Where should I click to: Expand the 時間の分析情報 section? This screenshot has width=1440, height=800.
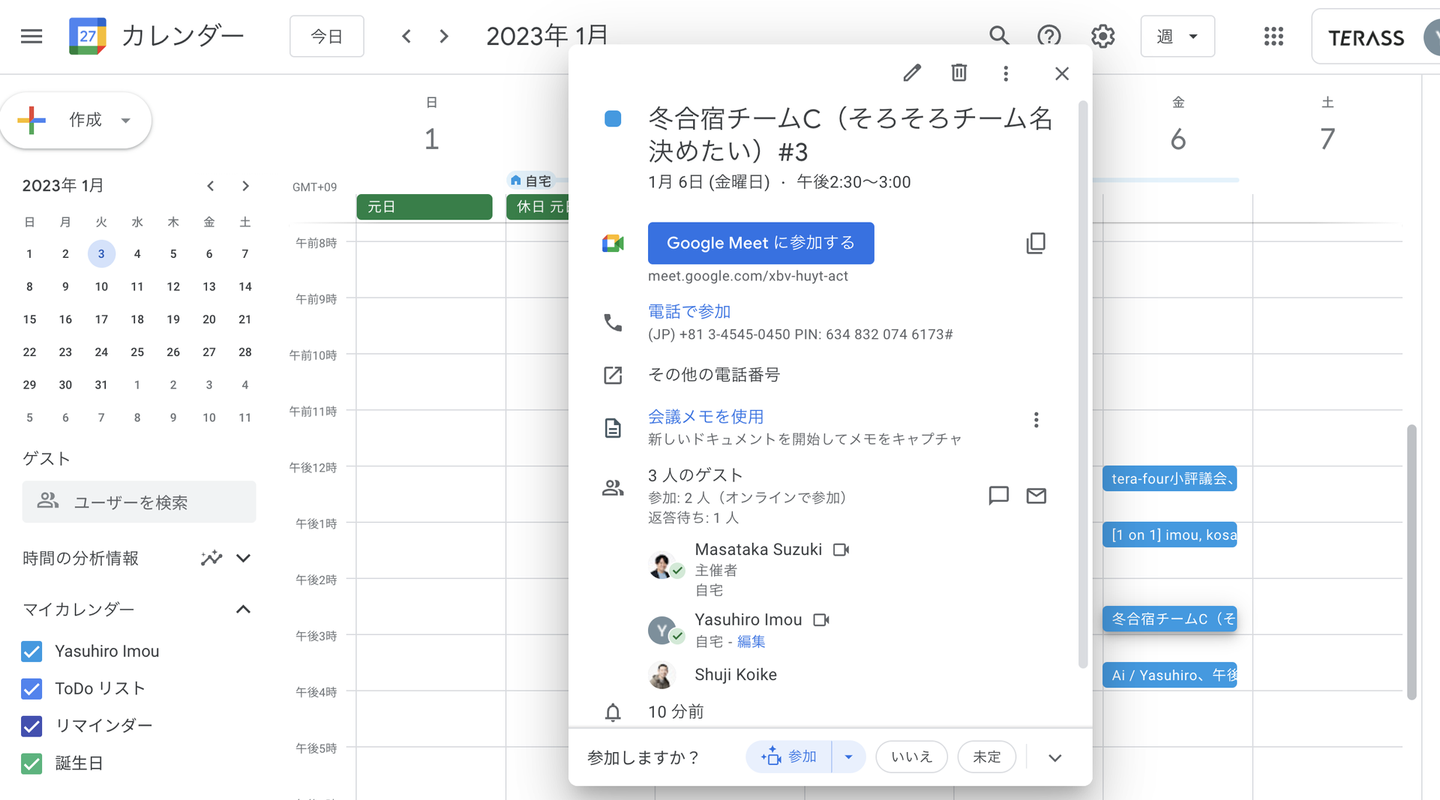243,558
